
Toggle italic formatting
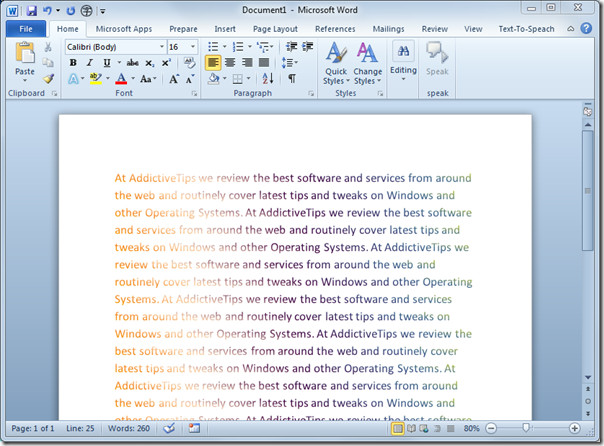89,63
